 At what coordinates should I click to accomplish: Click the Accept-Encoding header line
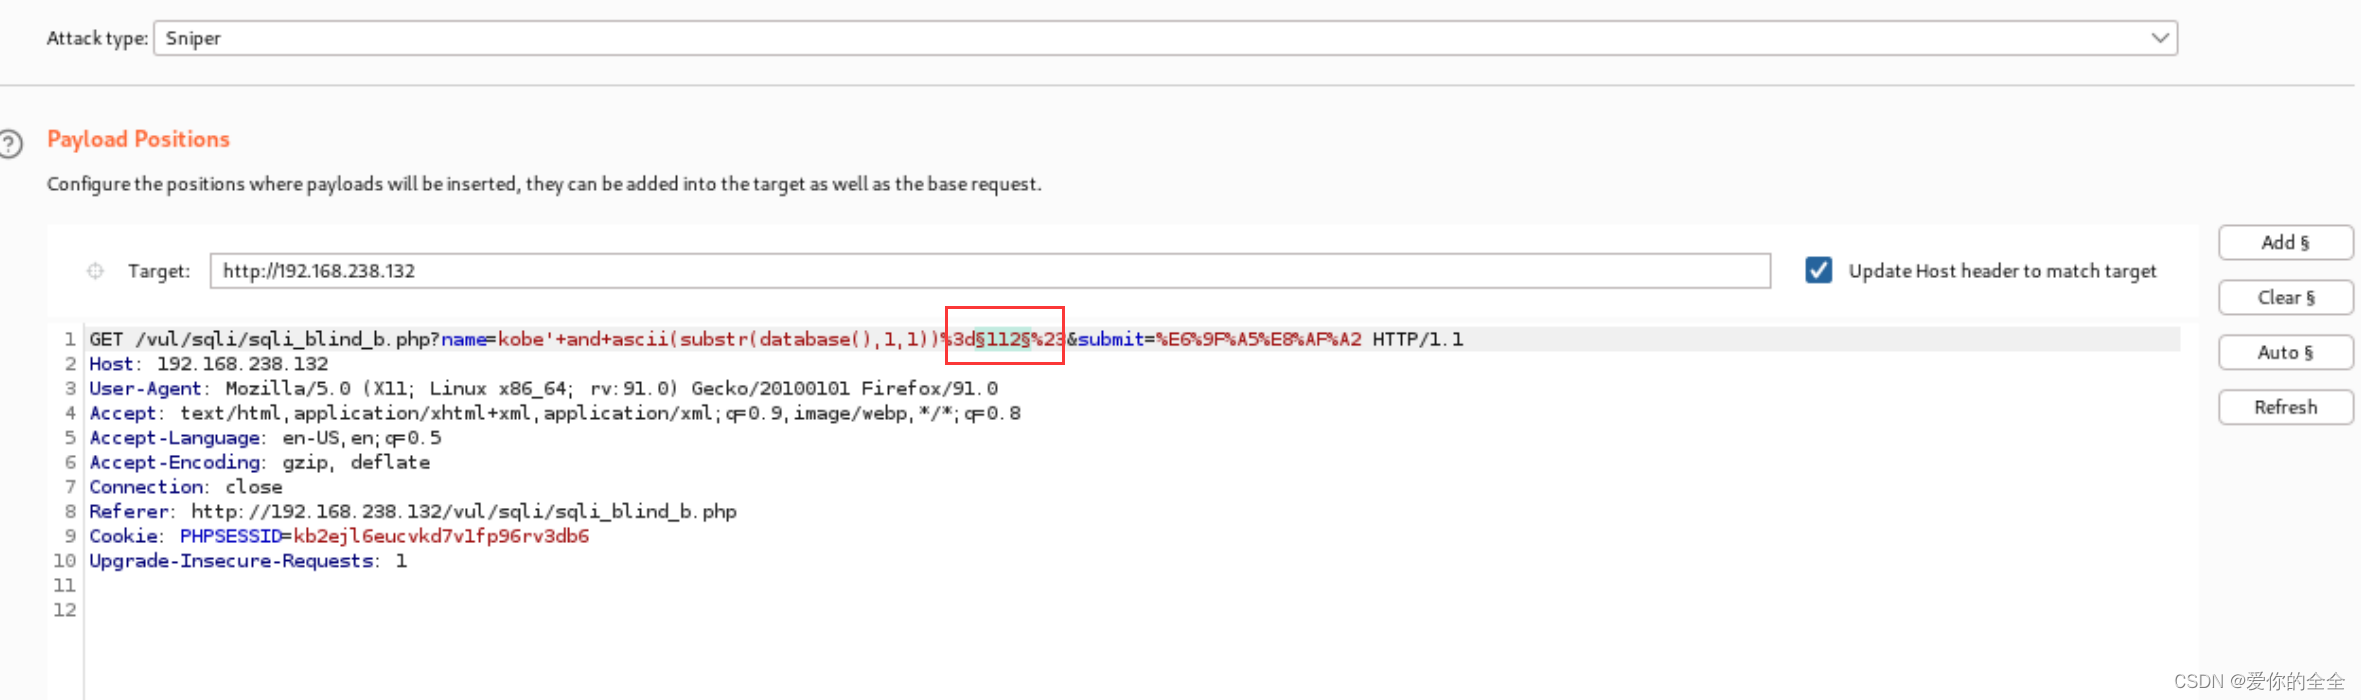pos(260,462)
